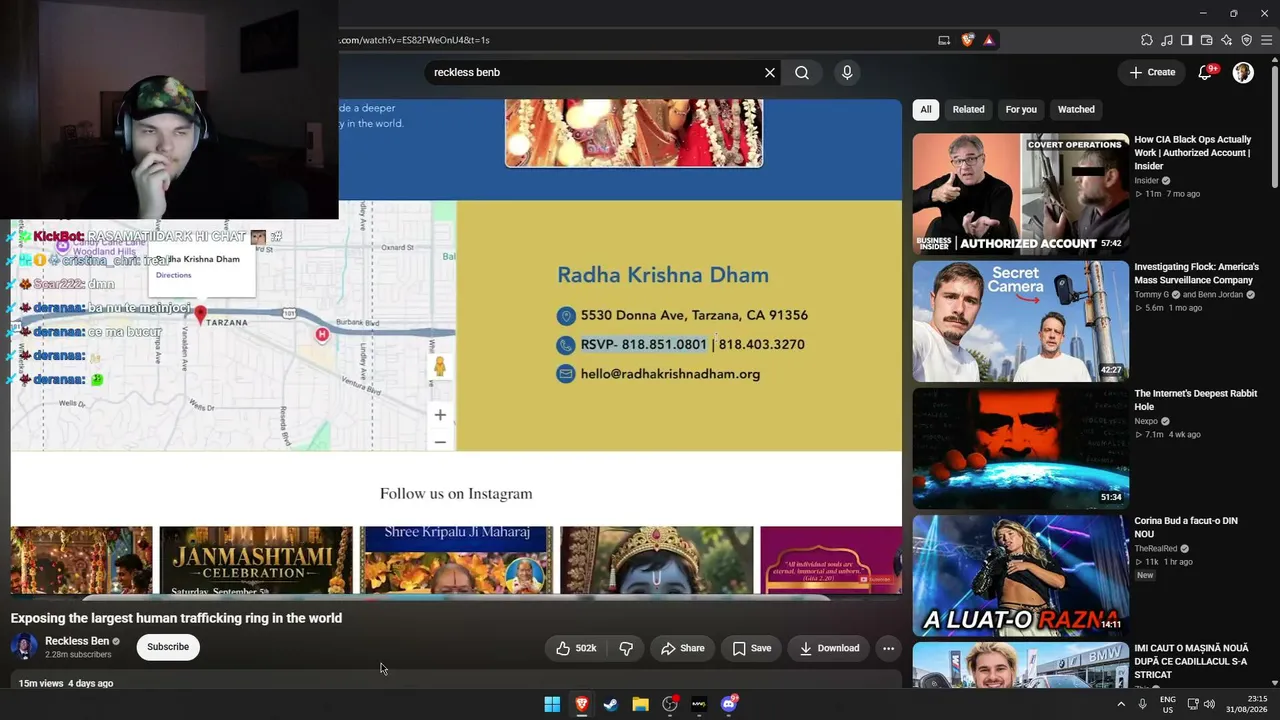
Task: Click the Create button
Action: (1152, 72)
